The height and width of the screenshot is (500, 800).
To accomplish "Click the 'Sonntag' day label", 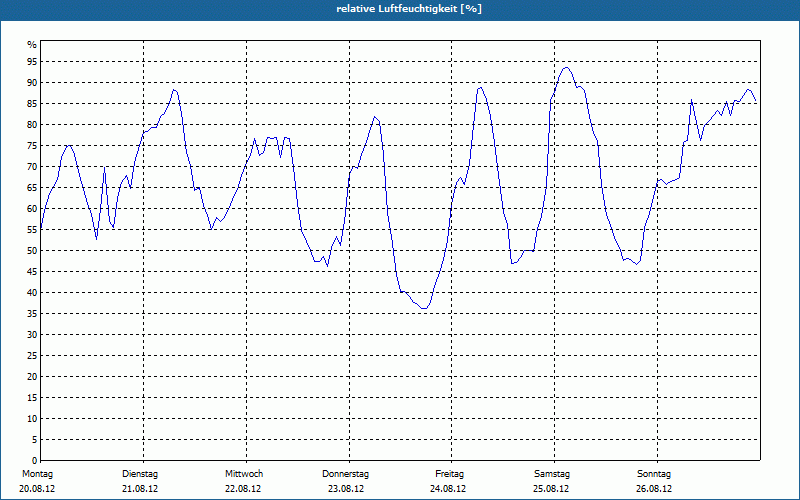I will click(x=654, y=474).
